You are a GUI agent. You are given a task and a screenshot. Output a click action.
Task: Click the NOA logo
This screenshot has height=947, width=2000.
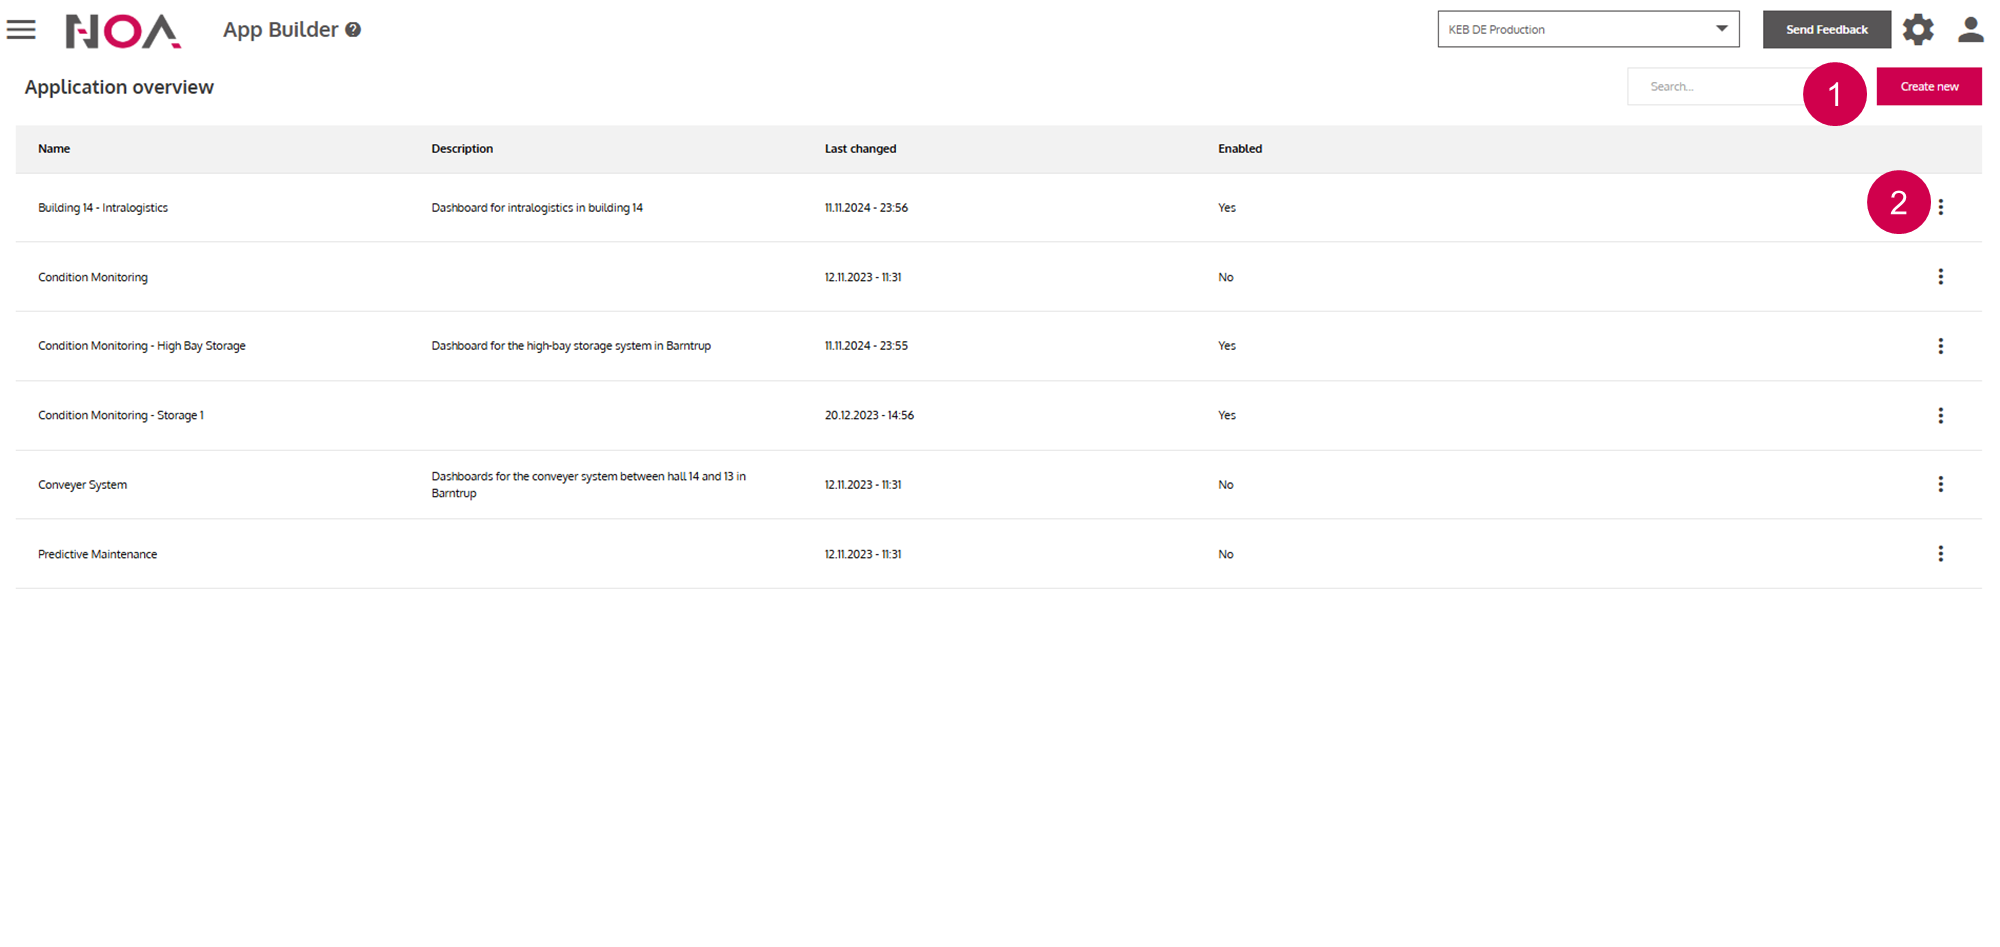coord(123,31)
